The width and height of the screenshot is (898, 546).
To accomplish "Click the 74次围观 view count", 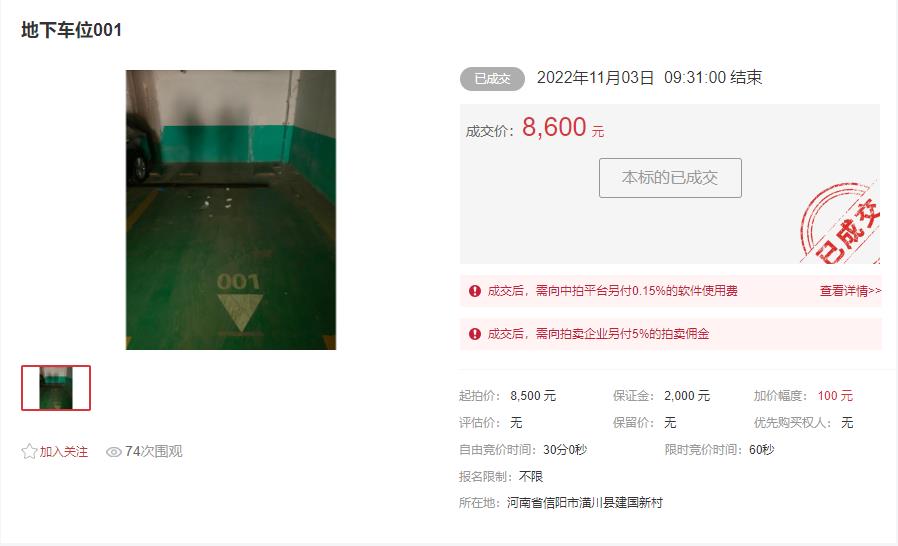I will (153, 451).
